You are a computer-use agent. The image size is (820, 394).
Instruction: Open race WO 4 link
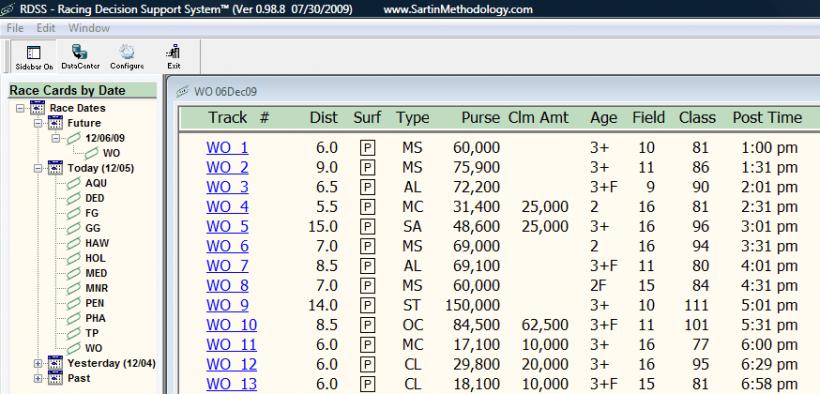coord(227,207)
